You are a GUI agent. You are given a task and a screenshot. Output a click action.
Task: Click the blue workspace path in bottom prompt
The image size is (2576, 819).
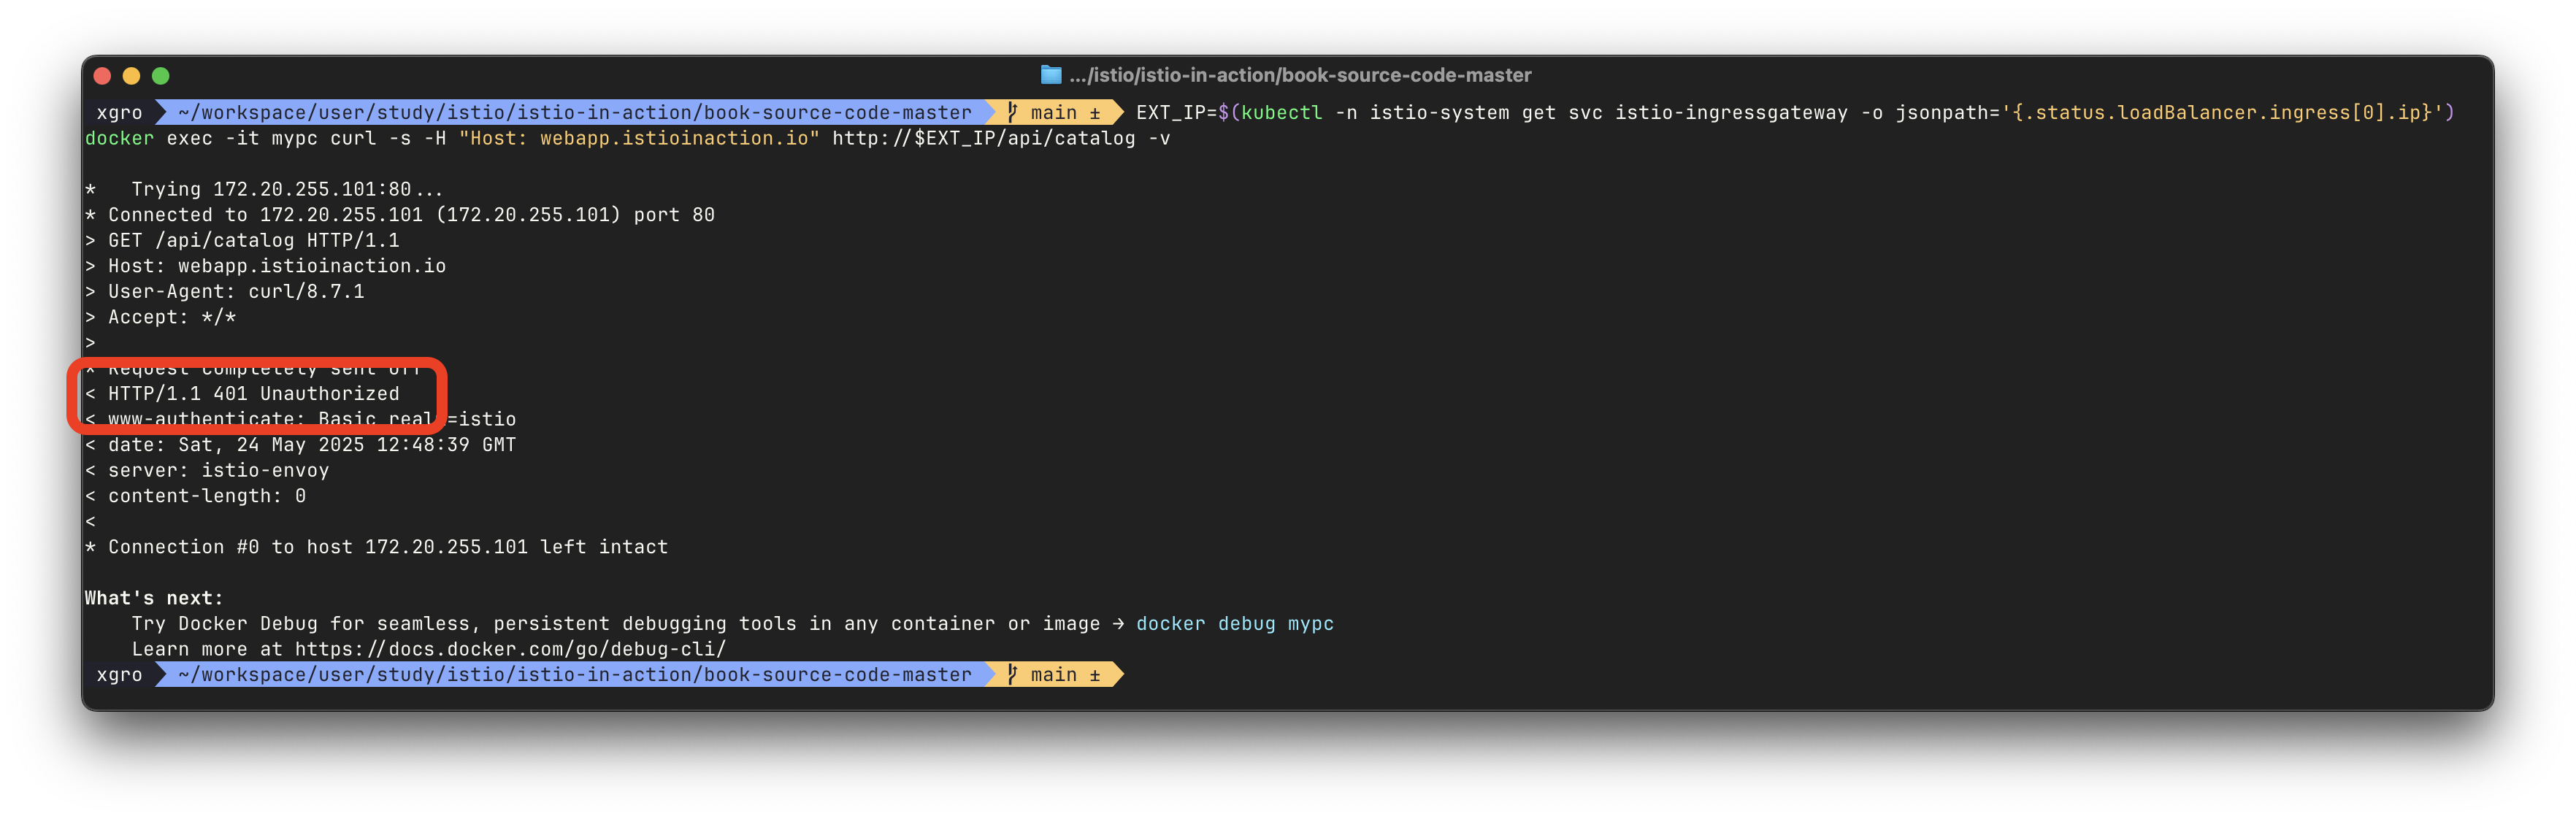(575, 674)
